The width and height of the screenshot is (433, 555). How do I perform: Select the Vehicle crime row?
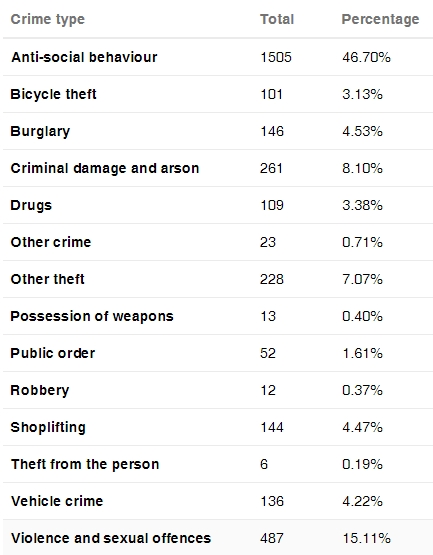coord(218,501)
